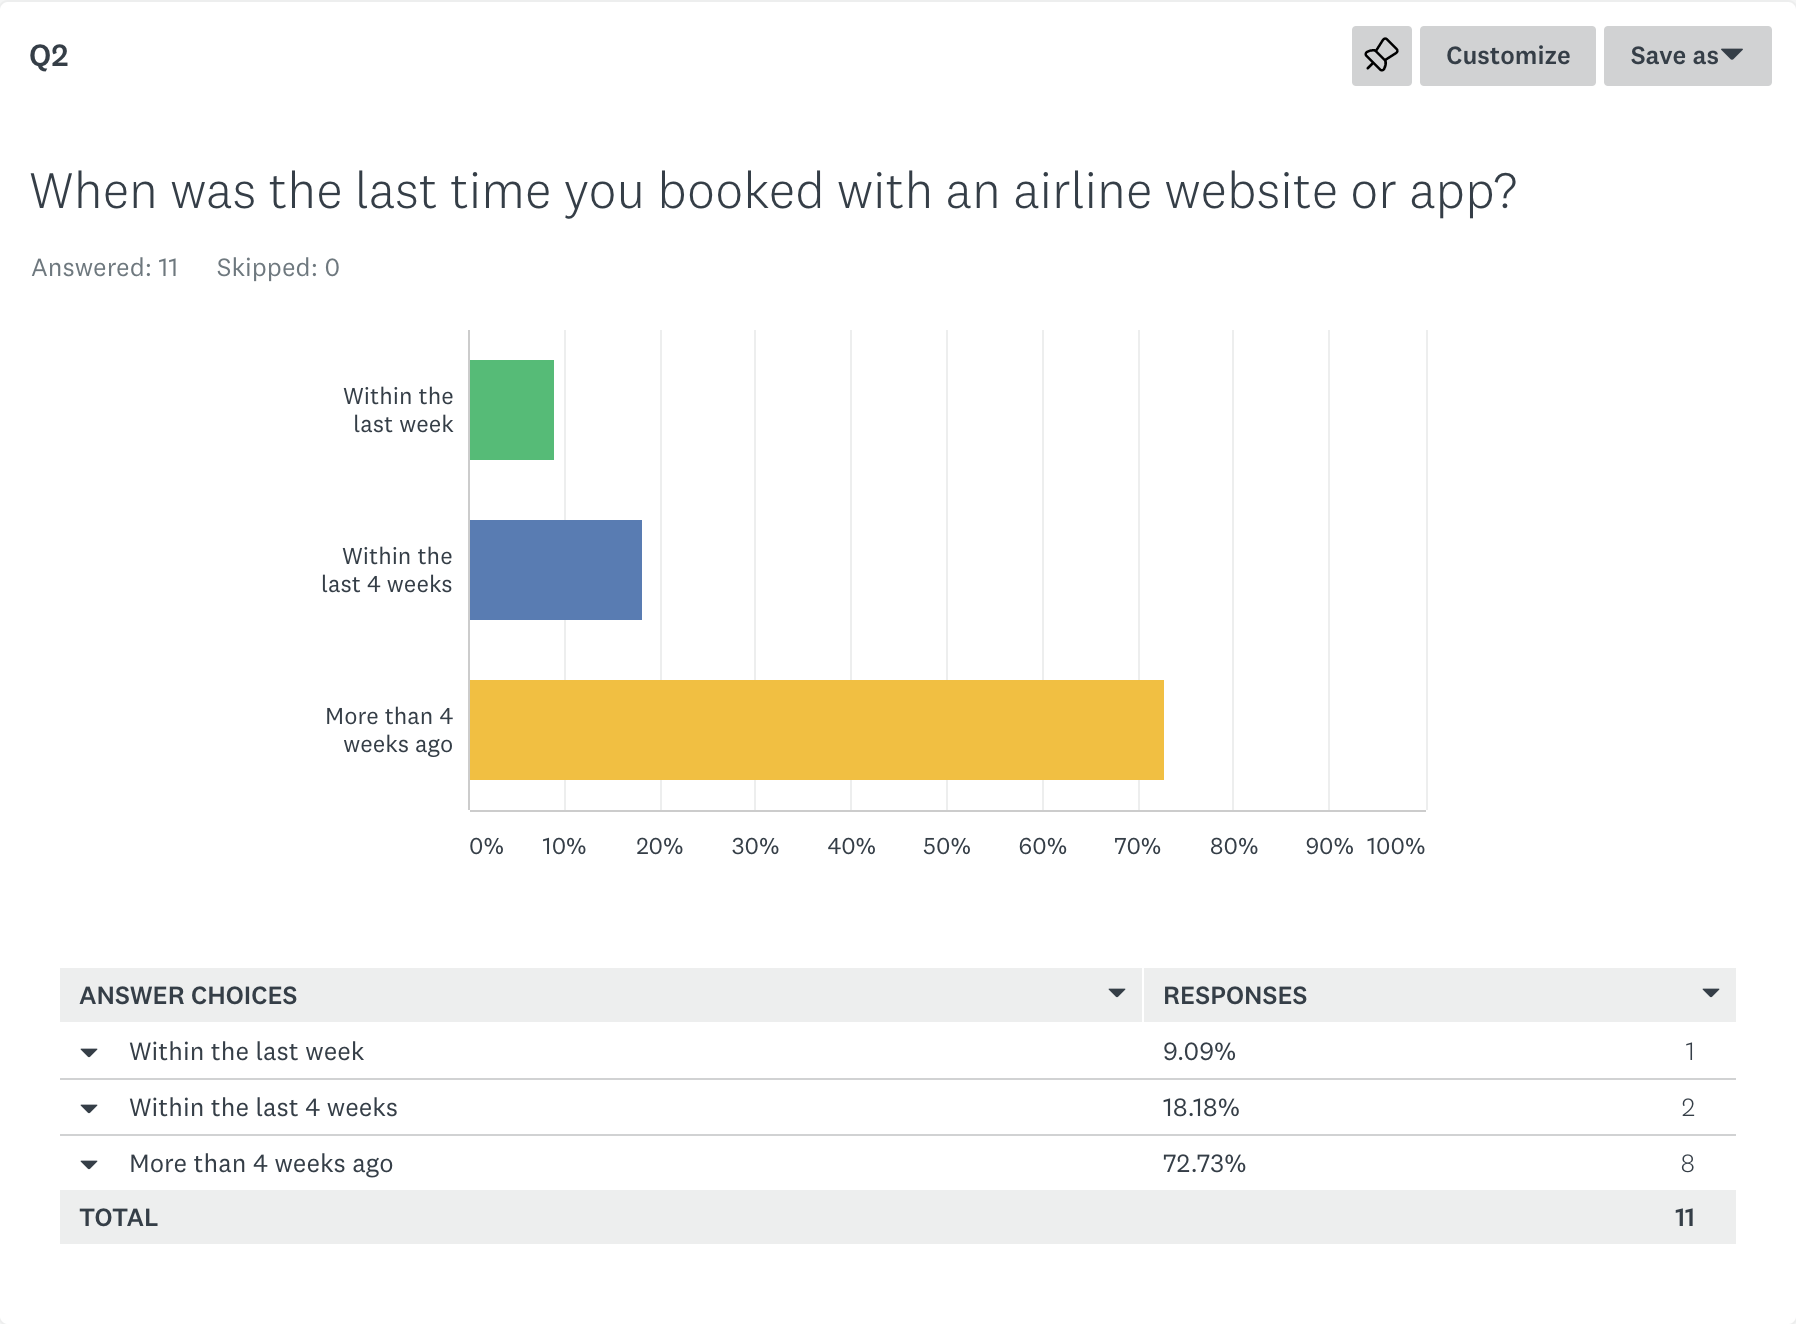
Task: Click the green 'Within the last week' bar
Action: (x=512, y=410)
